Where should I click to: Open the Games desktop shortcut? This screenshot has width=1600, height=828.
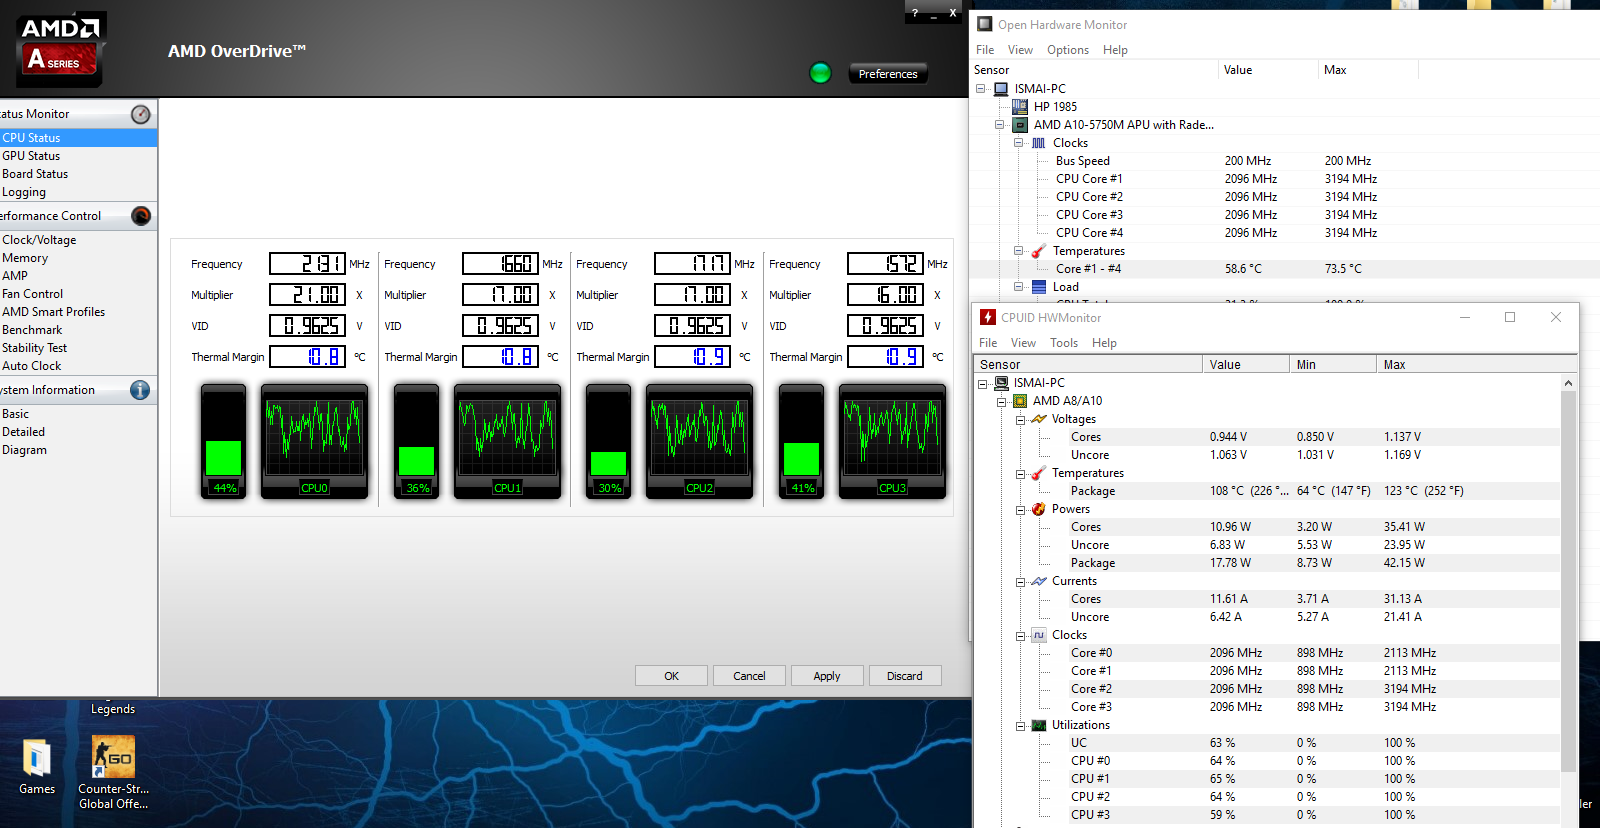(37, 767)
